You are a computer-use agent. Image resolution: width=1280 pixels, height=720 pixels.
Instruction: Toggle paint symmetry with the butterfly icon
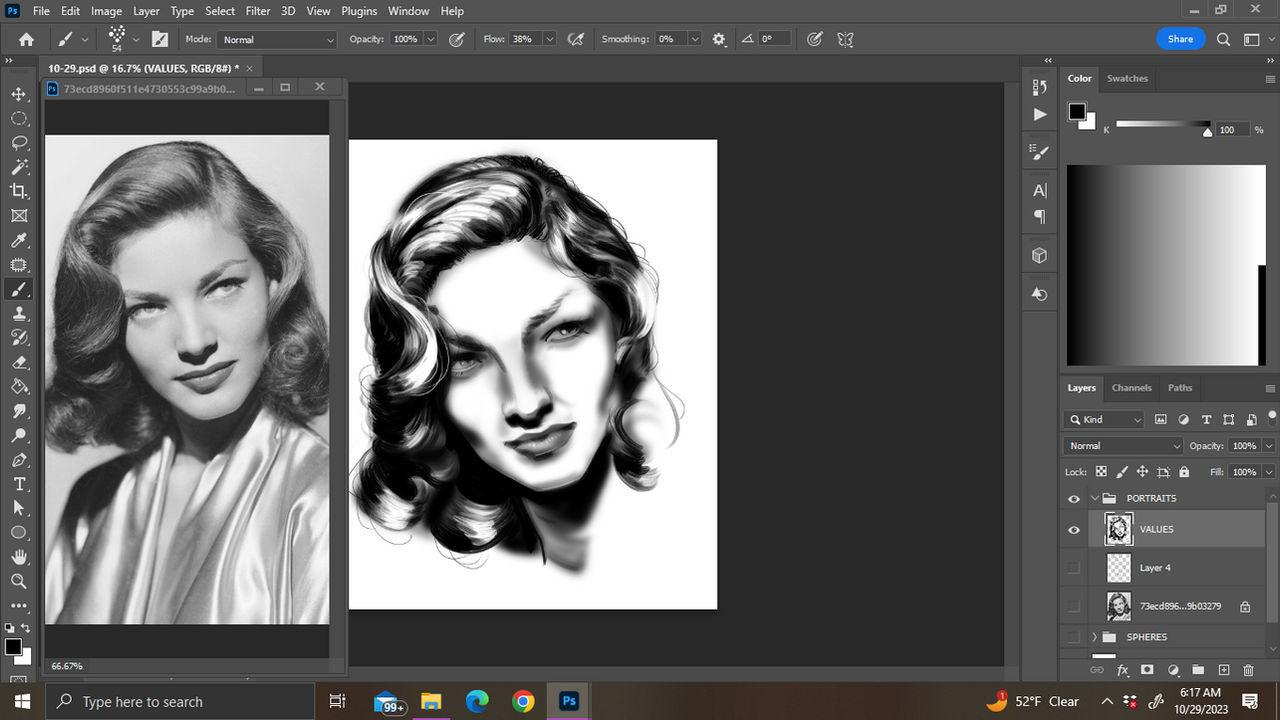tap(845, 39)
